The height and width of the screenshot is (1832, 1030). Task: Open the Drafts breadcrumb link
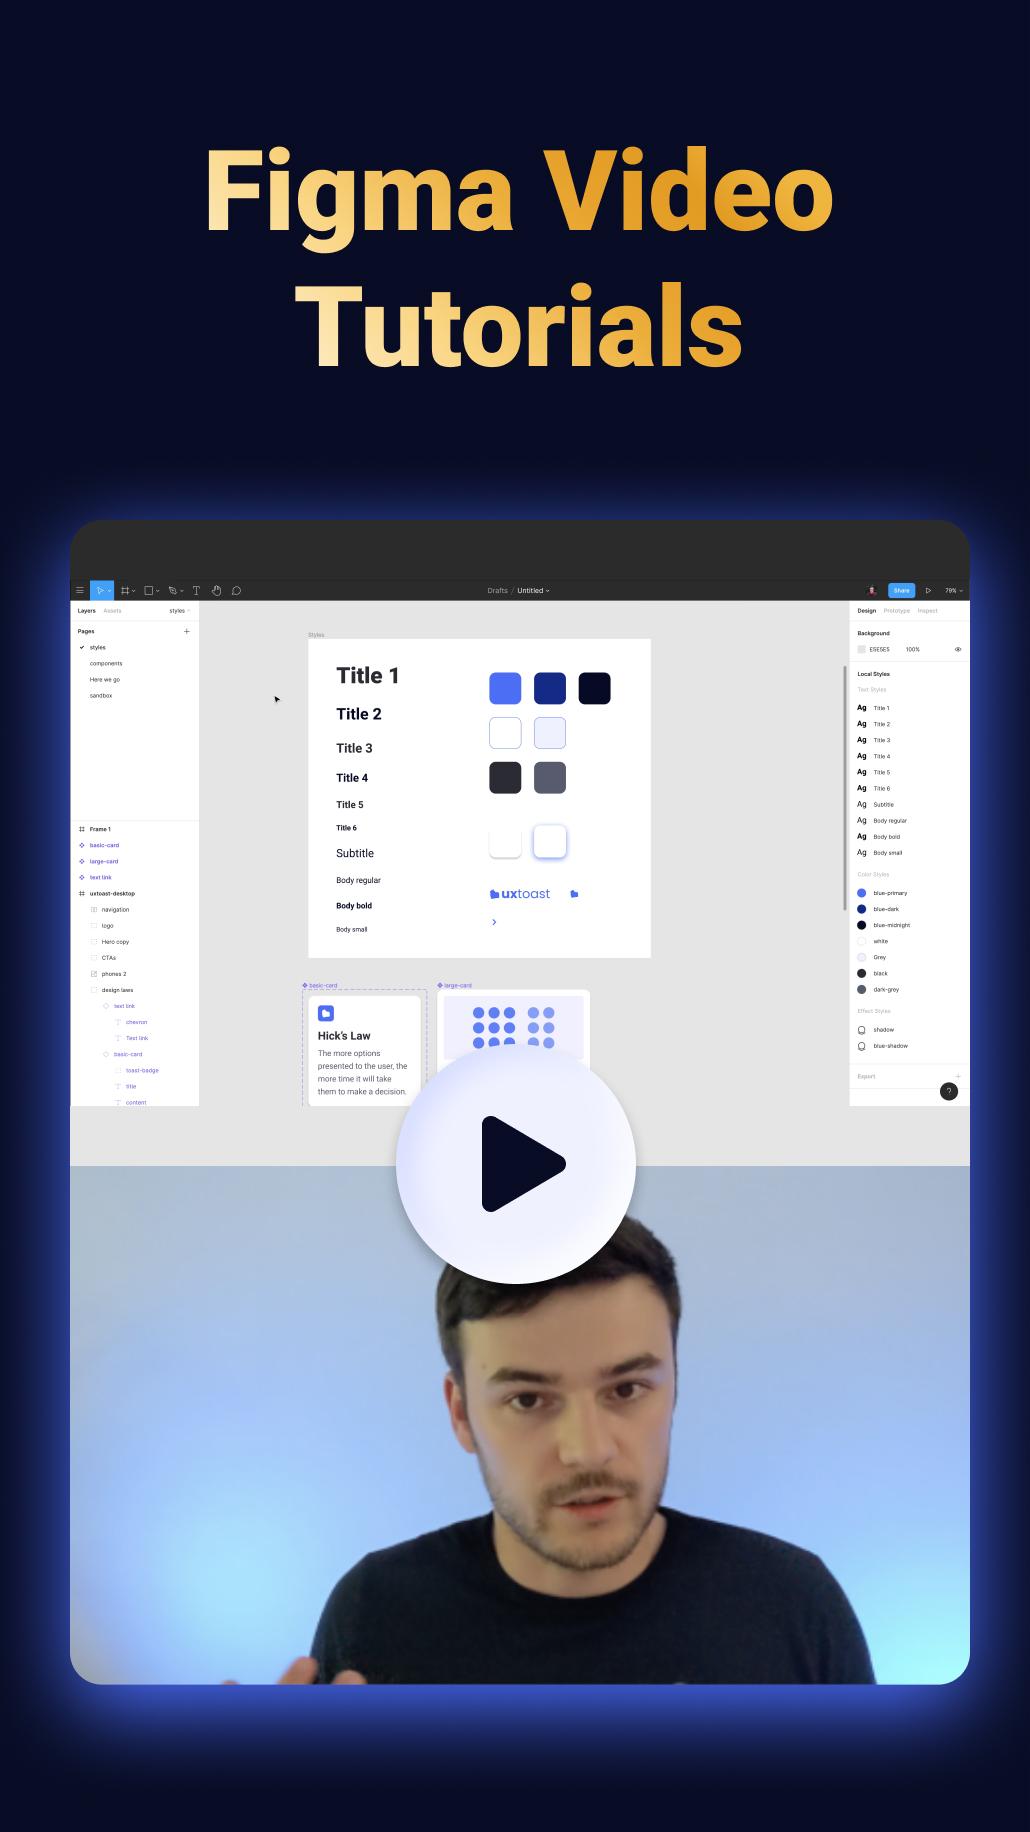[x=497, y=591]
